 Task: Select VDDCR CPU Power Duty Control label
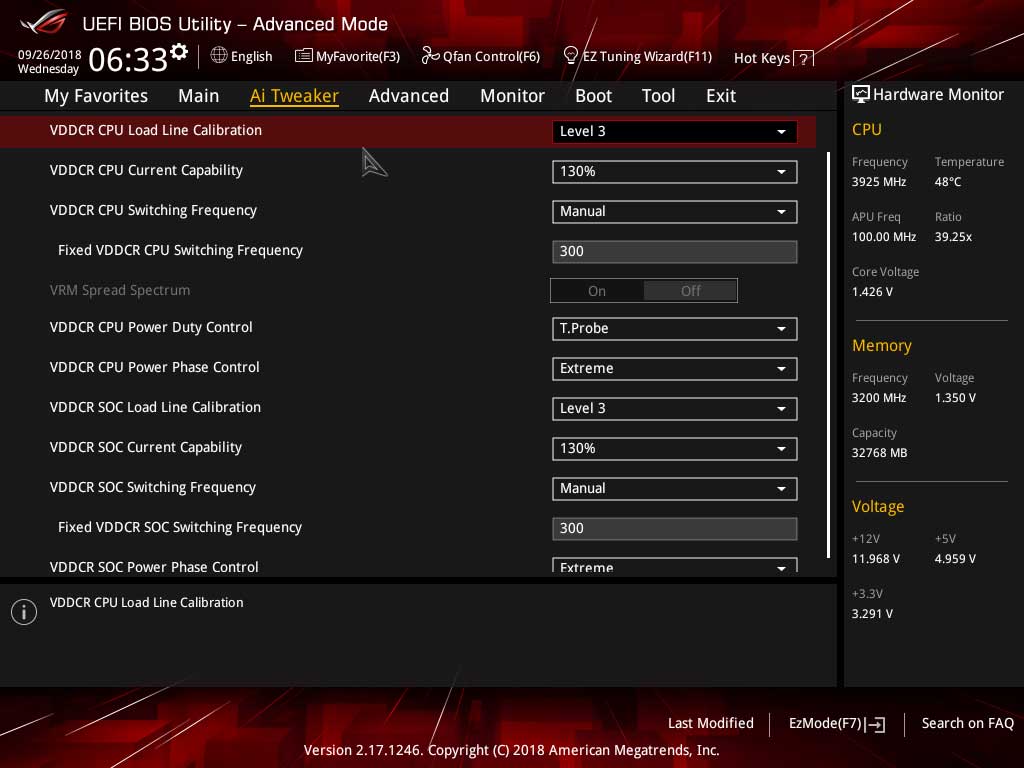tap(151, 327)
